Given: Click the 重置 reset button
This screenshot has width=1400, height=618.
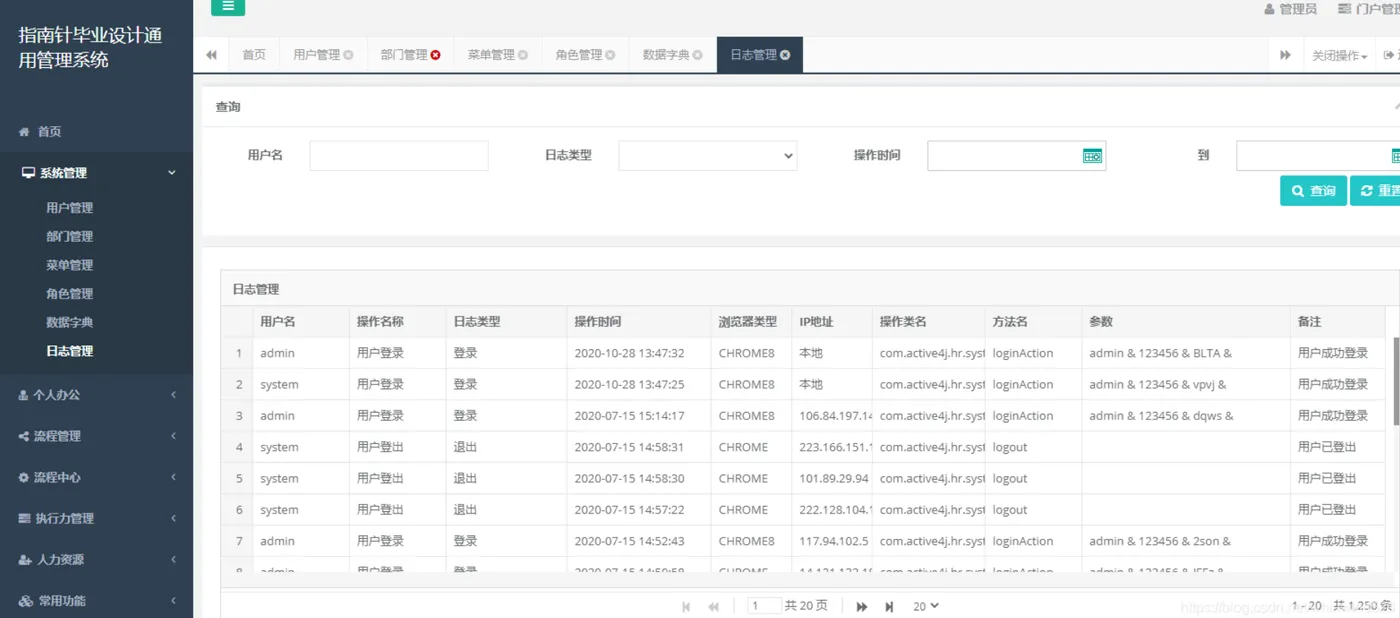Looking at the screenshot, I should [1376, 191].
